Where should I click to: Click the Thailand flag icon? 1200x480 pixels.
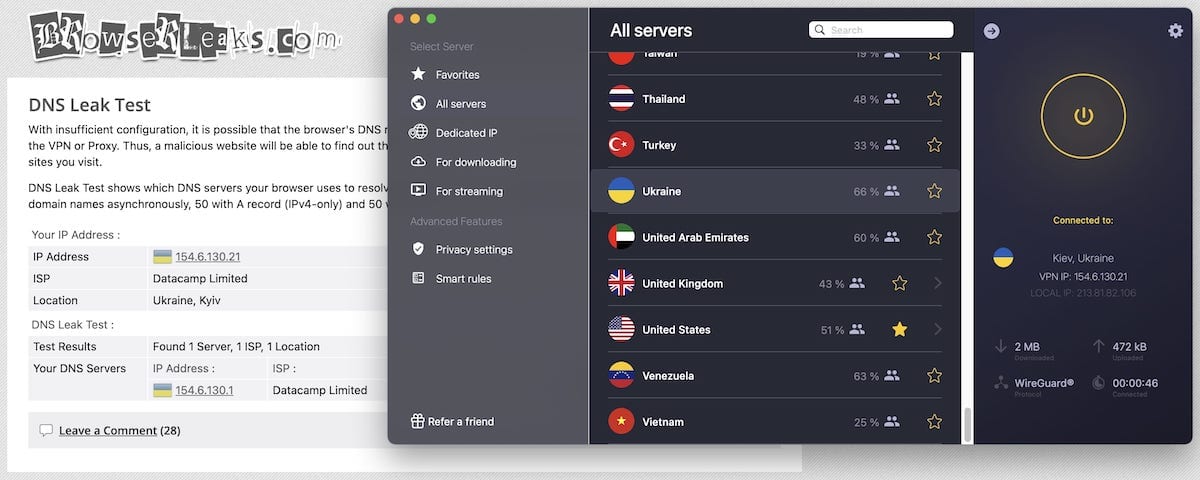click(x=621, y=98)
